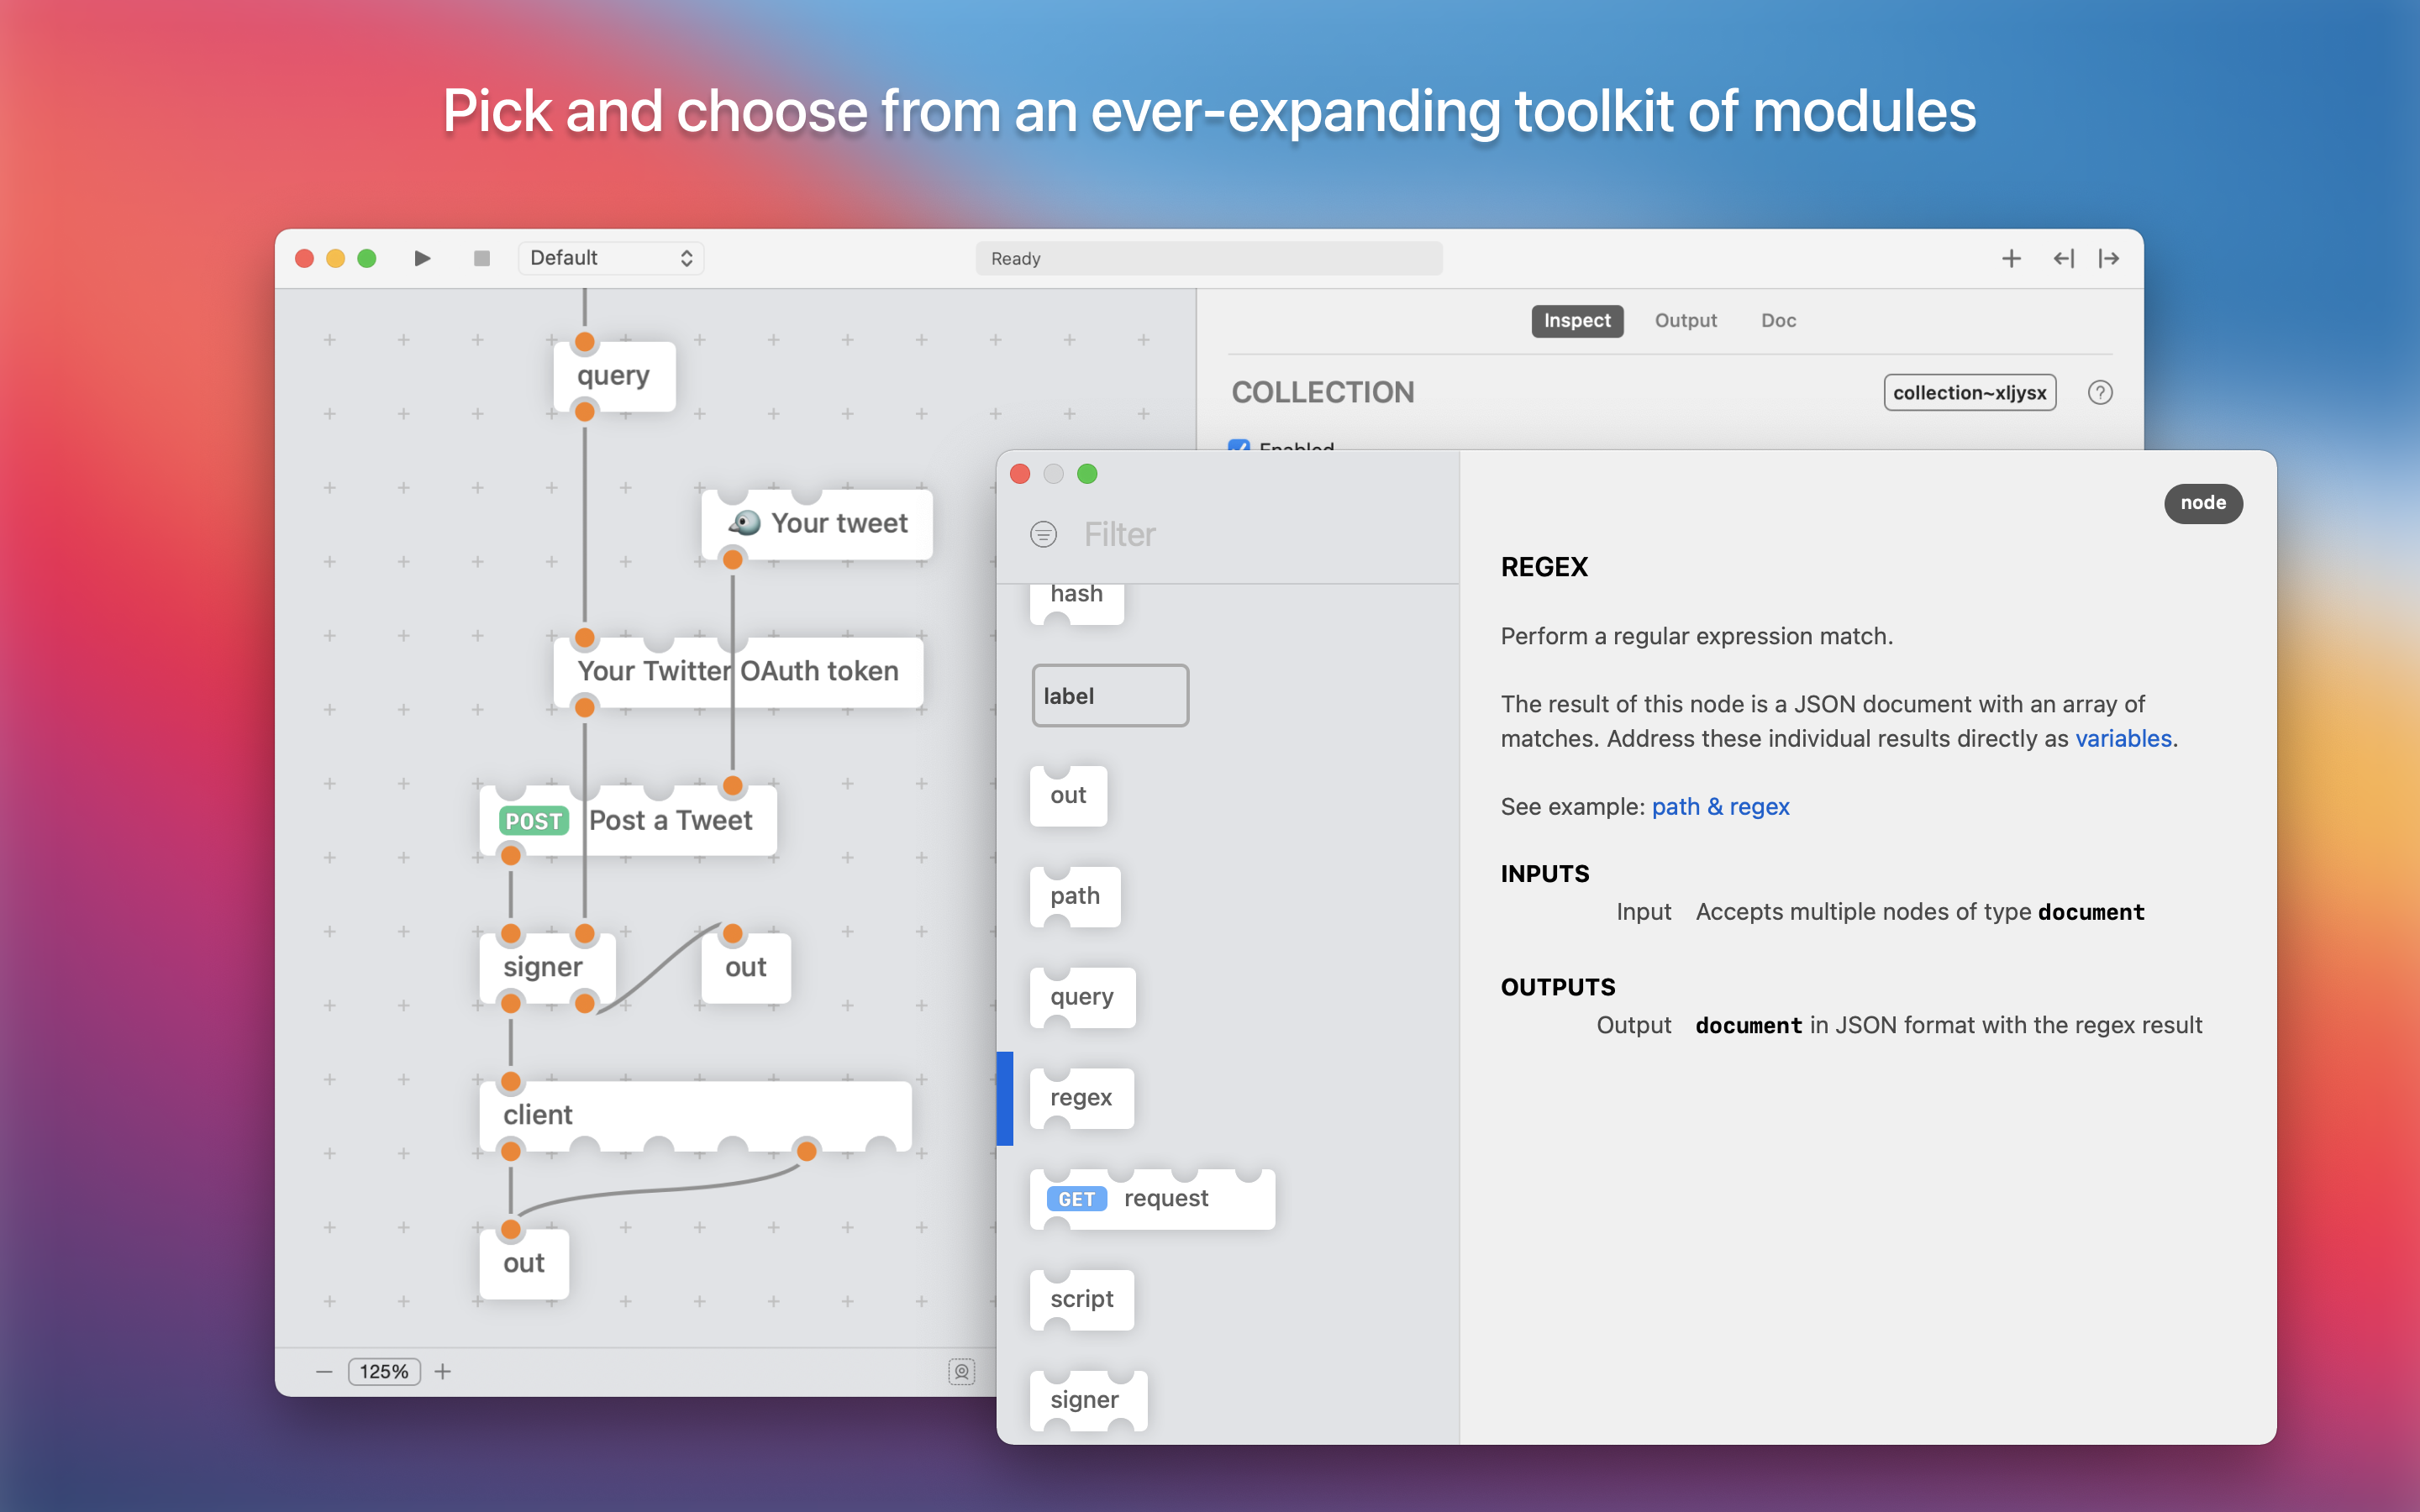Switch to the Doc tab

1778,321
